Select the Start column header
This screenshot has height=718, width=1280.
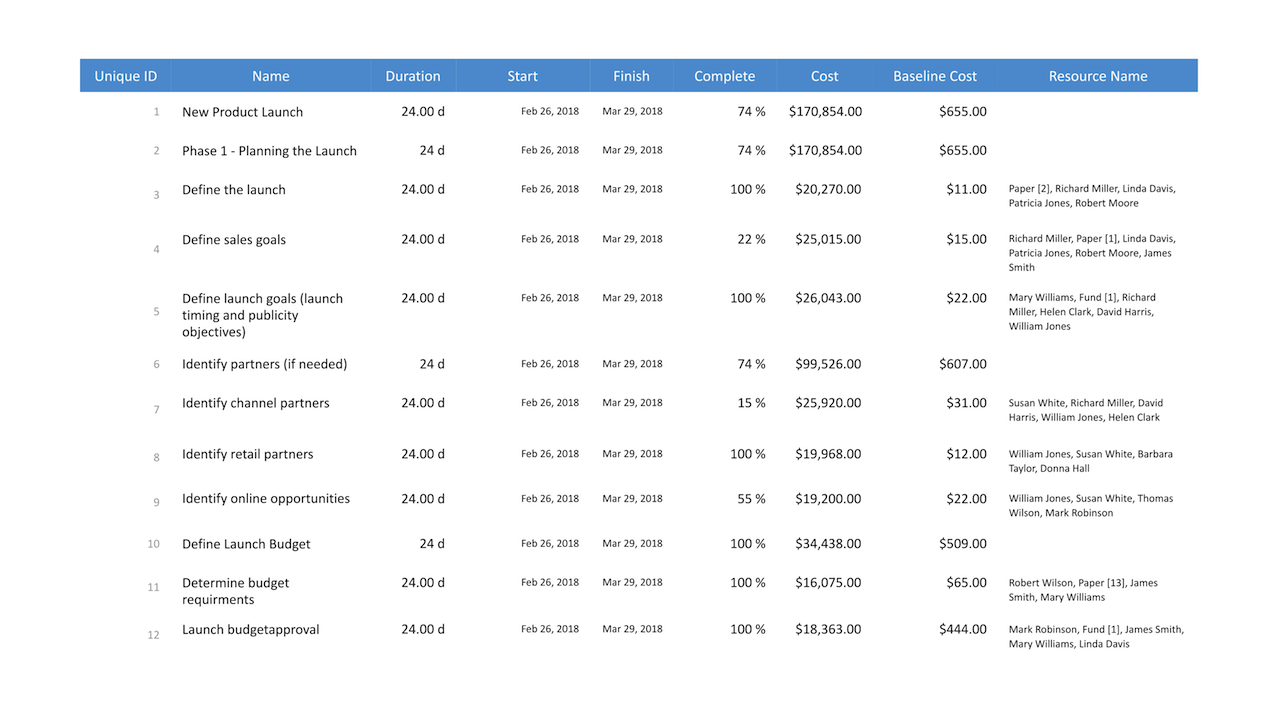(522, 76)
